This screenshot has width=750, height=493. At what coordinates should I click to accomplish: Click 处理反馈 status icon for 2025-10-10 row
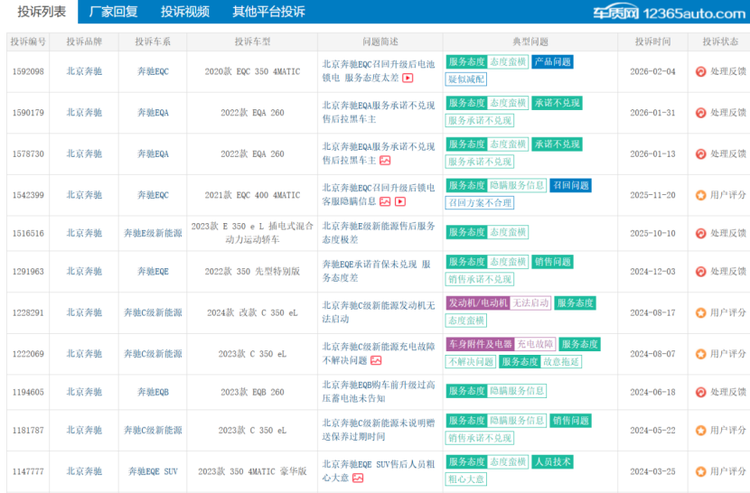click(x=701, y=233)
